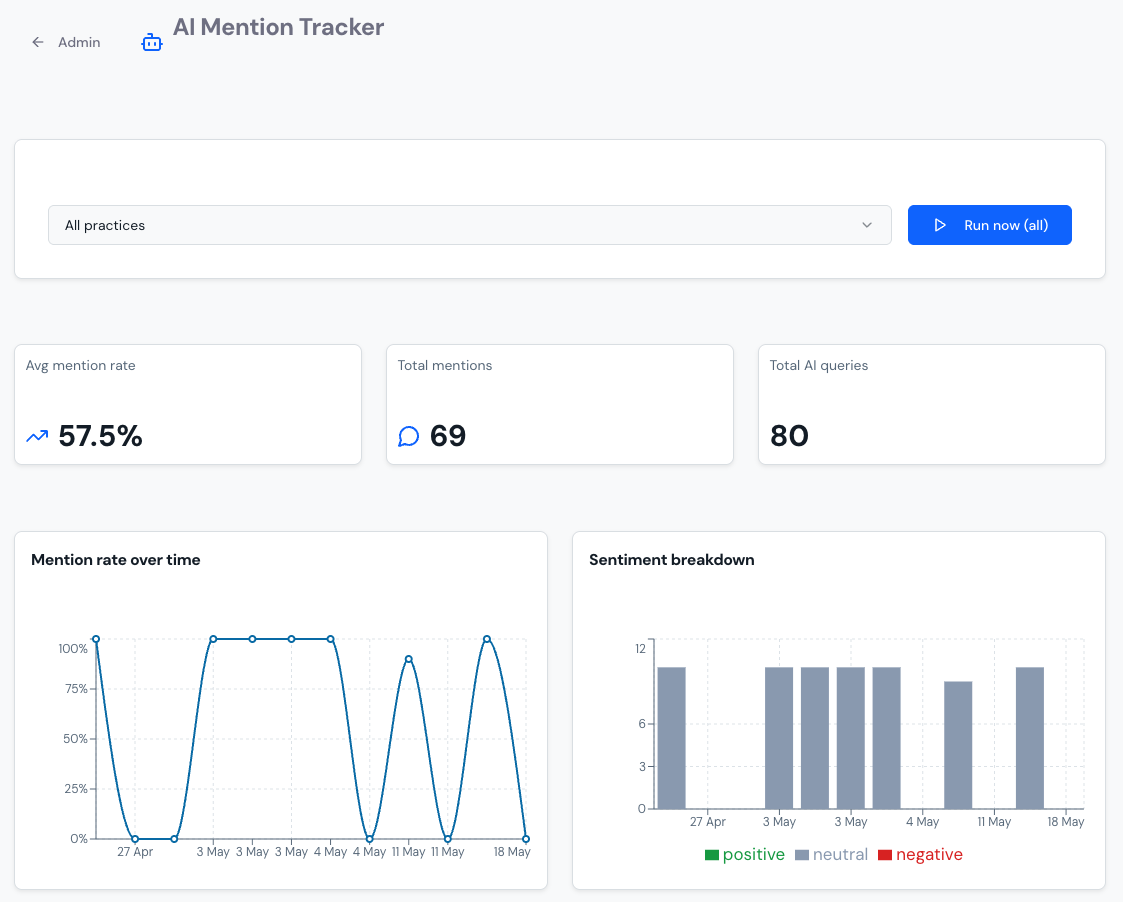Click the red negative legend swatch
Image resolution: width=1123 pixels, height=902 pixels.
point(885,855)
